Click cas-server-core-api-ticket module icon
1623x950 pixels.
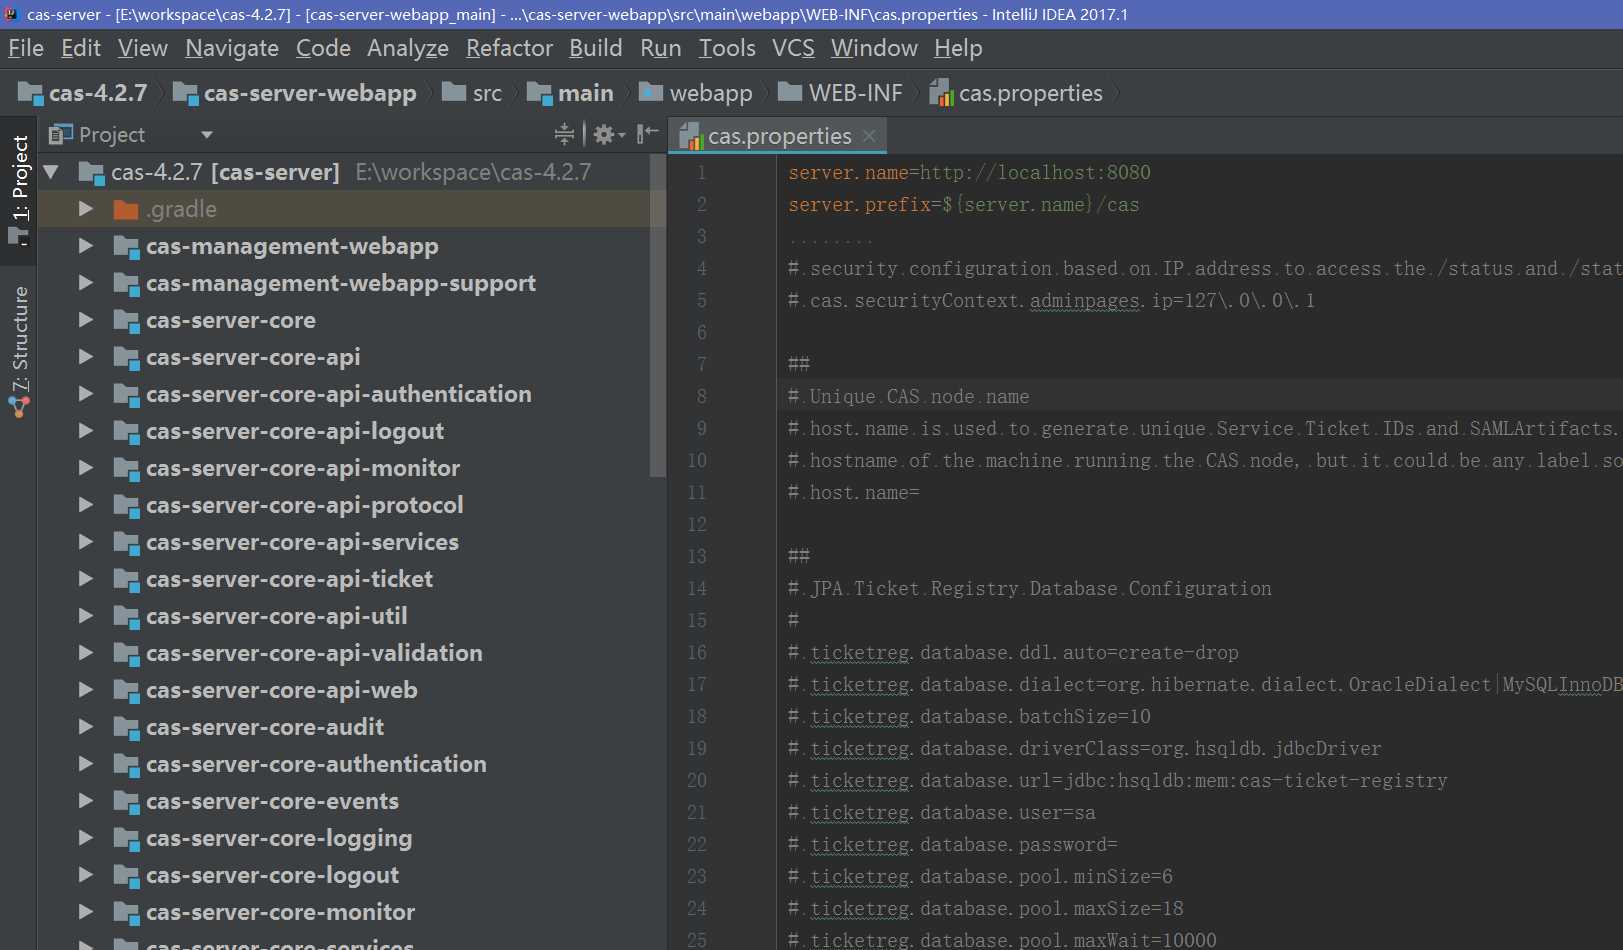click(126, 580)
